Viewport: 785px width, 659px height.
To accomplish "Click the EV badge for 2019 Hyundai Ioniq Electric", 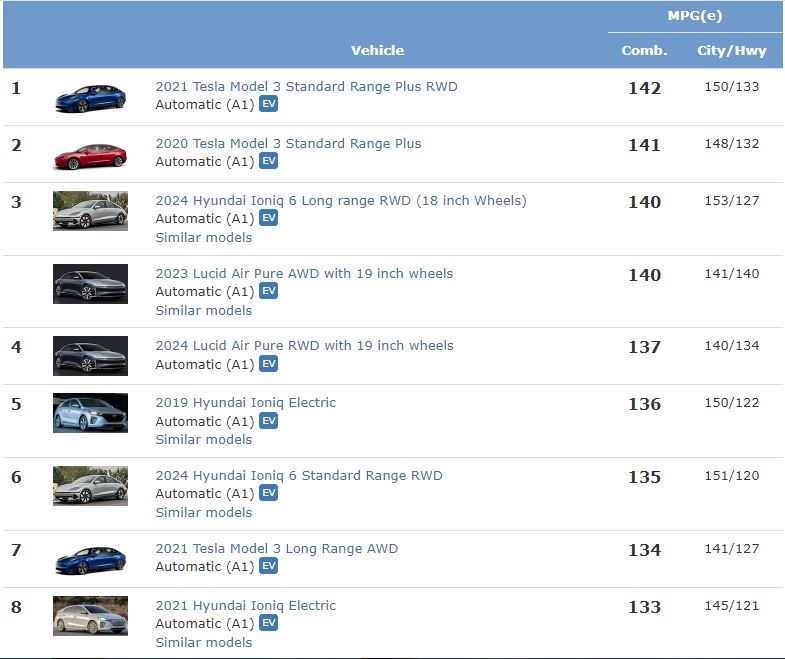I will (268, 421).
